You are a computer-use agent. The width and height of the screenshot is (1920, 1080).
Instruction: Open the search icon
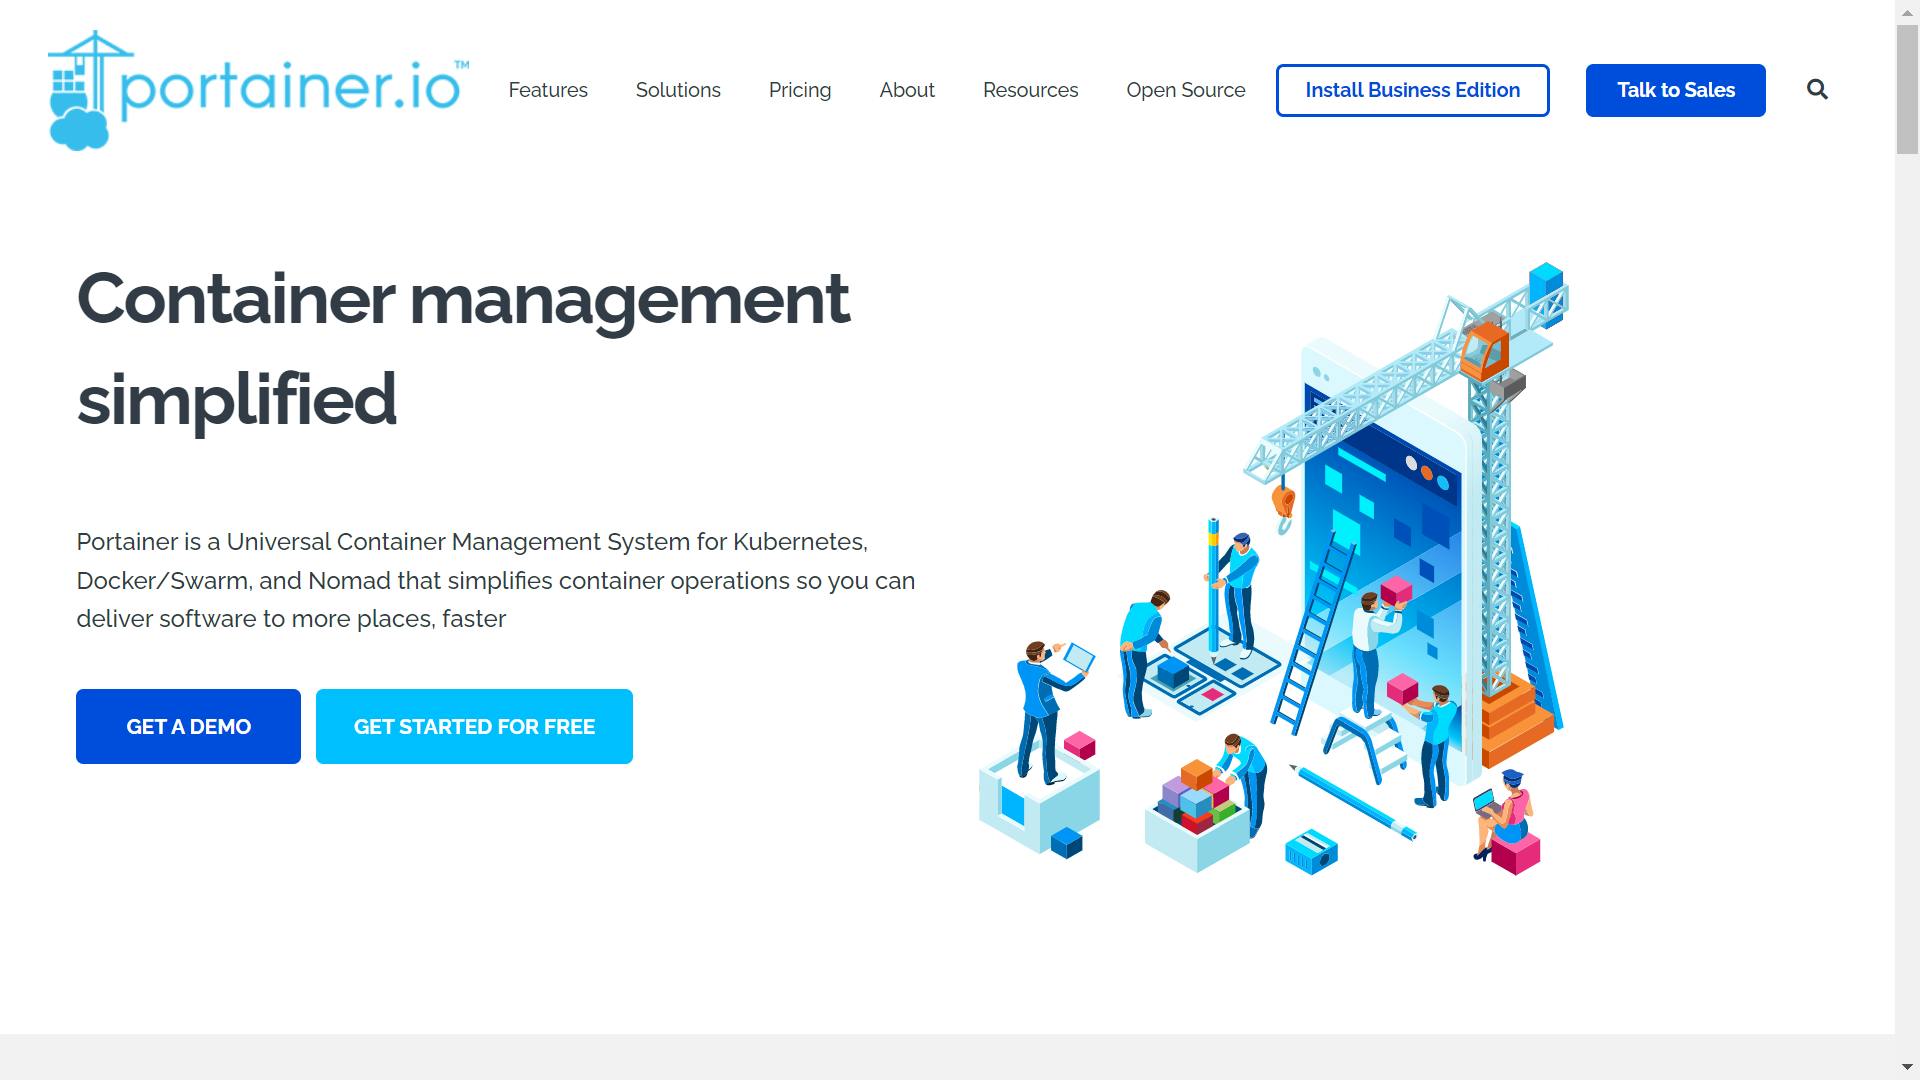(1817, 90)
